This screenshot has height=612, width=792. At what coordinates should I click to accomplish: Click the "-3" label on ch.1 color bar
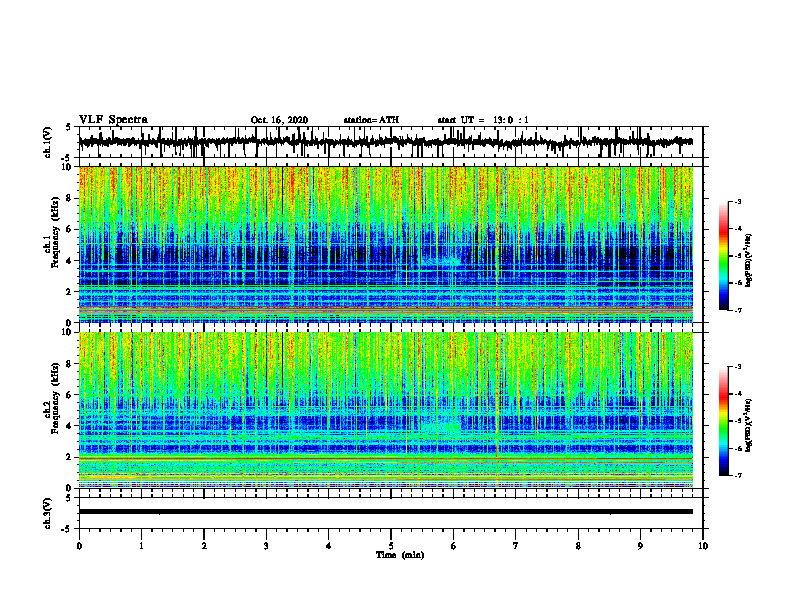tap(738, 202)
